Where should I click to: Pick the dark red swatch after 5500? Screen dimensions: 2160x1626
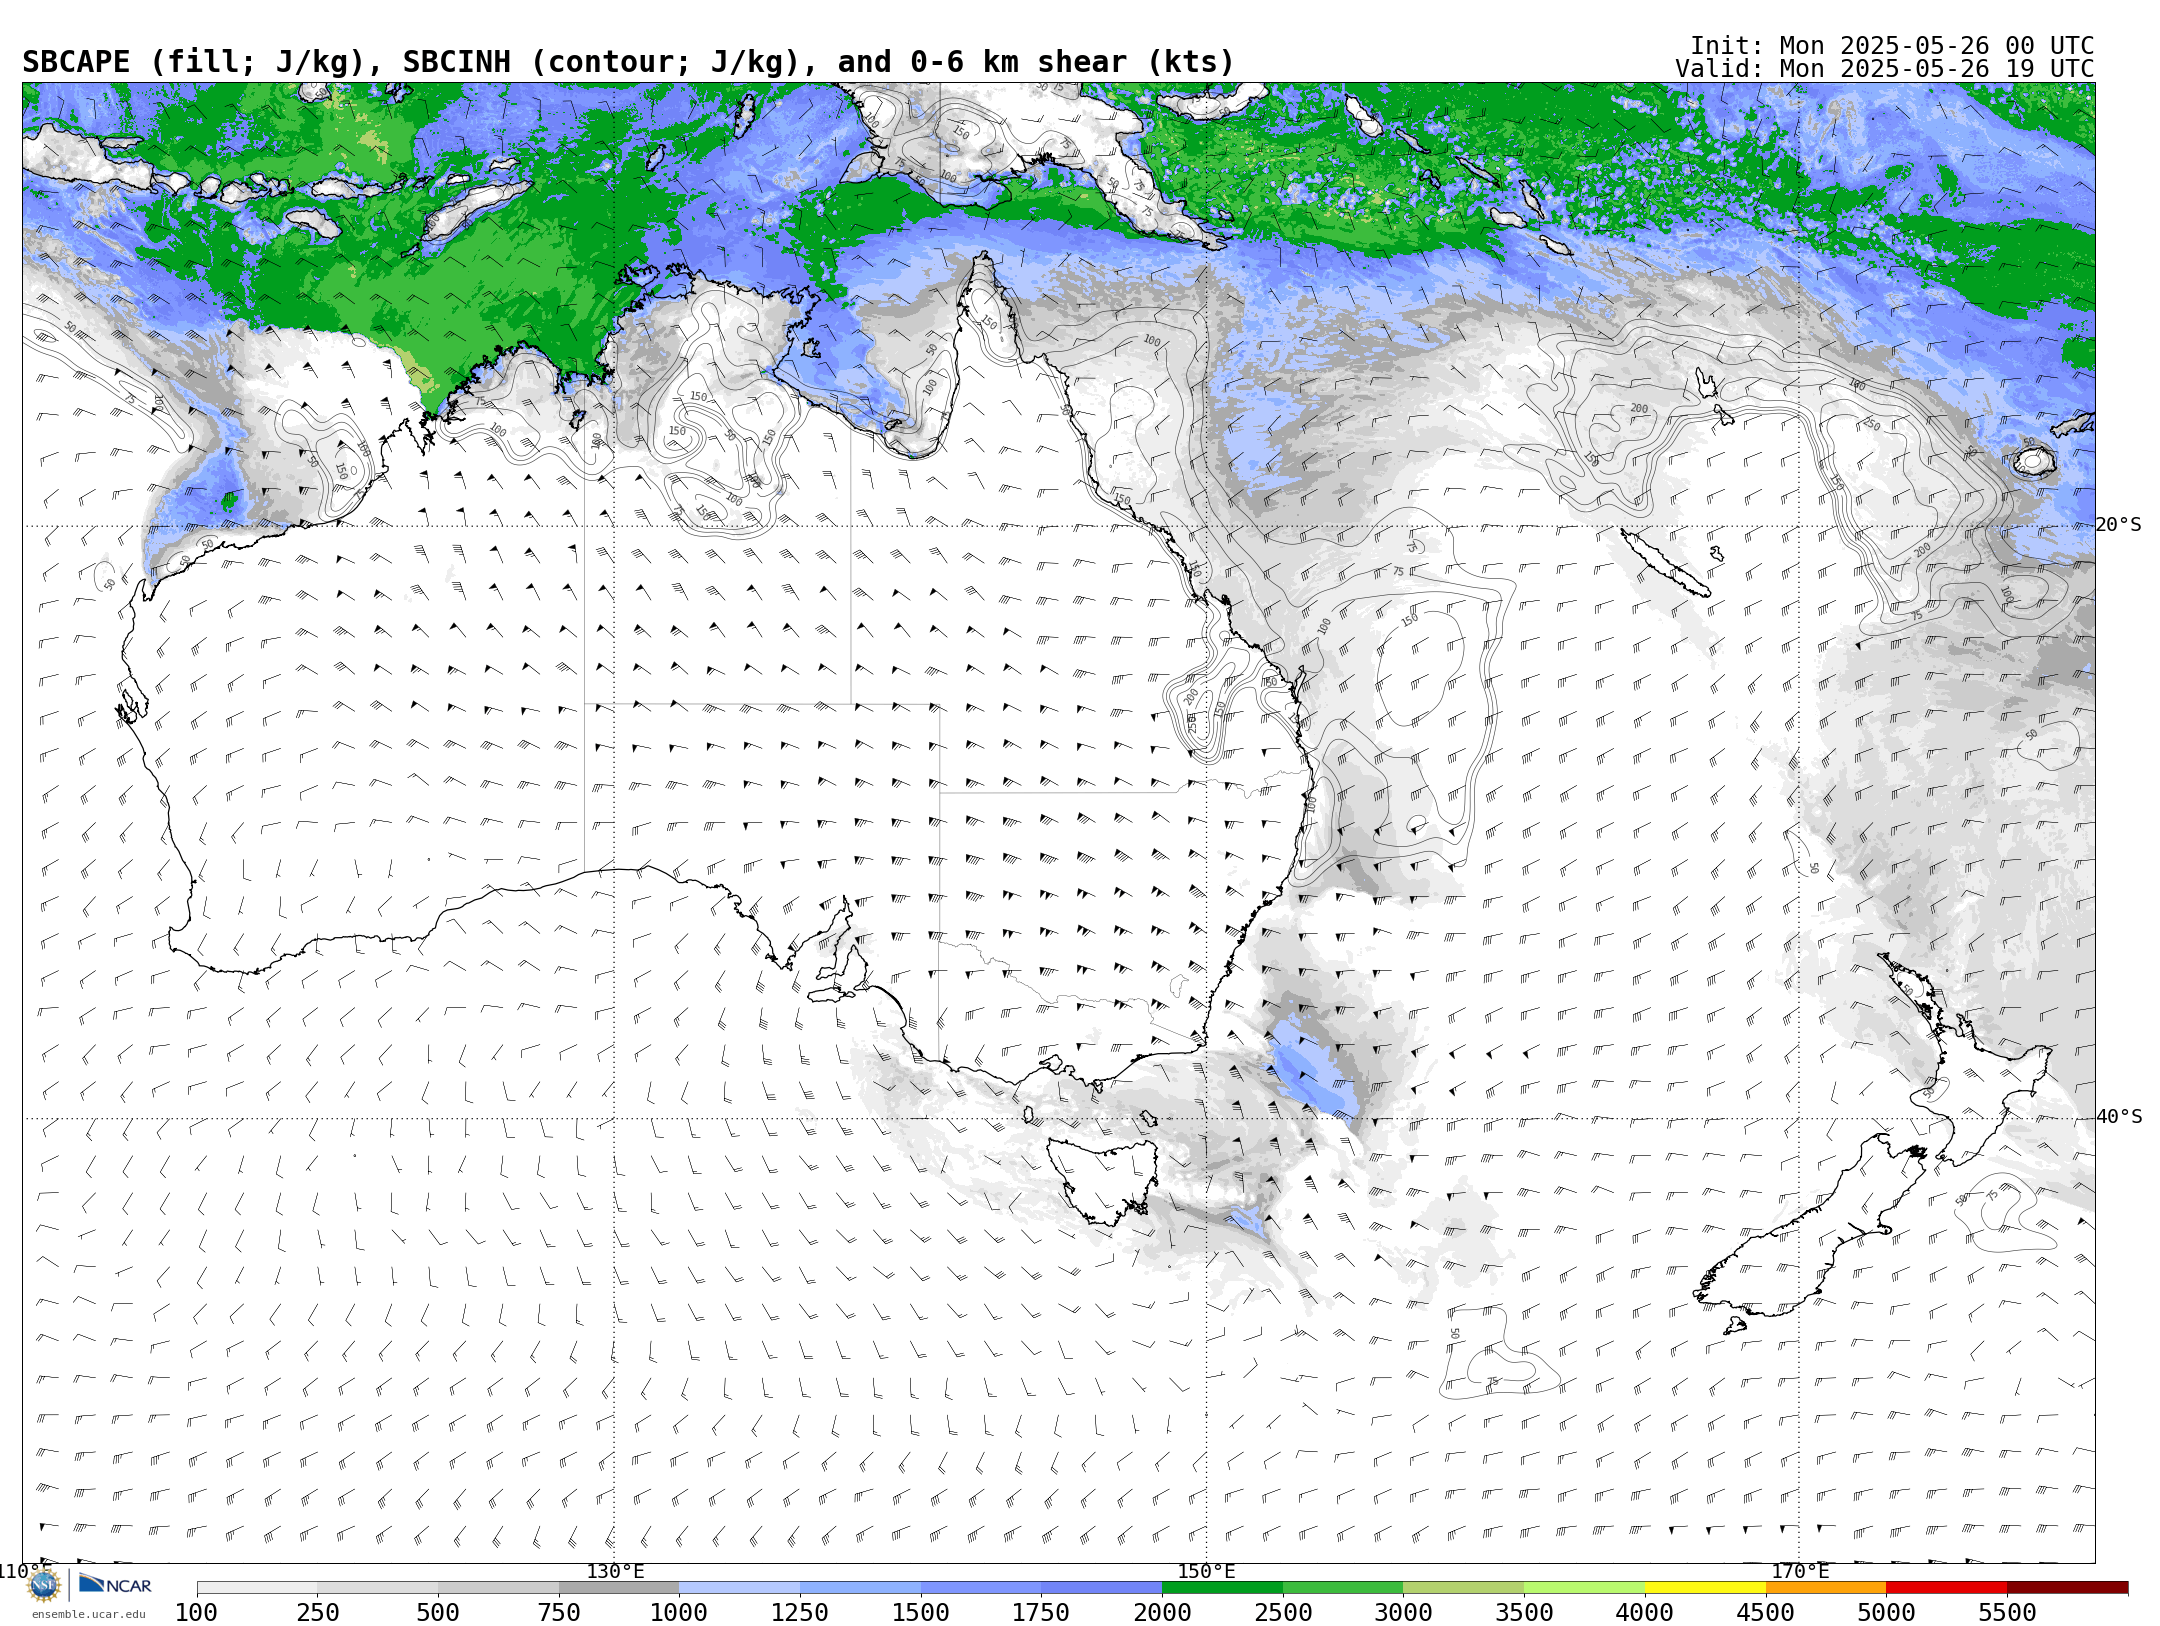coord(2067,1588)
